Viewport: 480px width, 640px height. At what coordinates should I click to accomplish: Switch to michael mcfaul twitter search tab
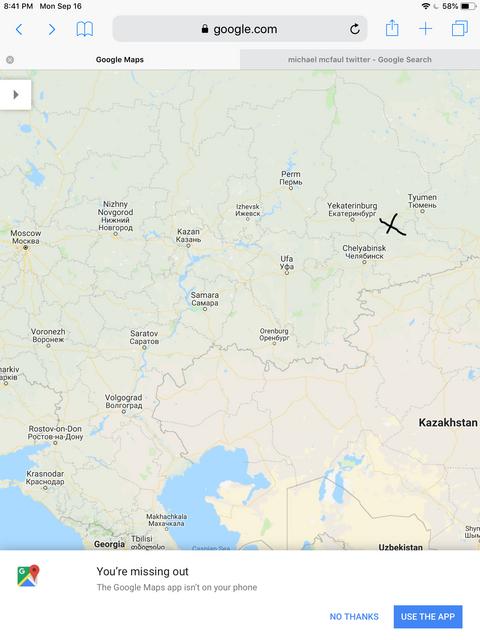pyautogui.click(x=360, y=60)
